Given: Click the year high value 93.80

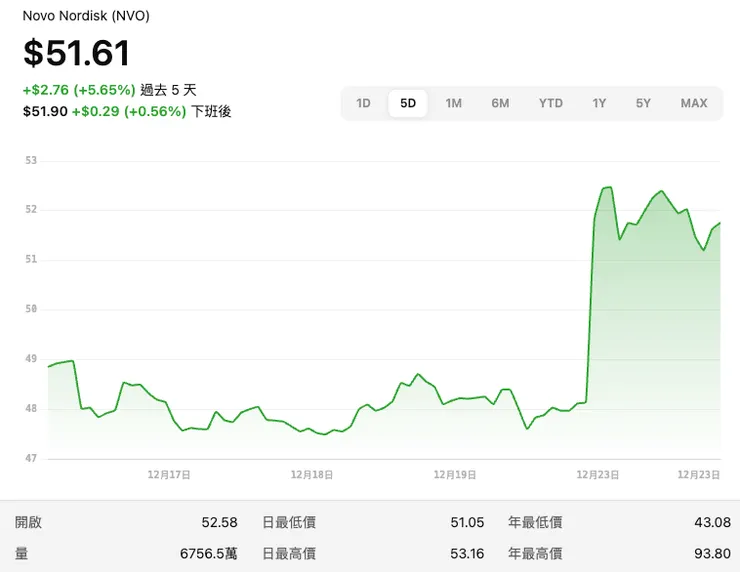Looking at the screenshot, I should [713, 554].
